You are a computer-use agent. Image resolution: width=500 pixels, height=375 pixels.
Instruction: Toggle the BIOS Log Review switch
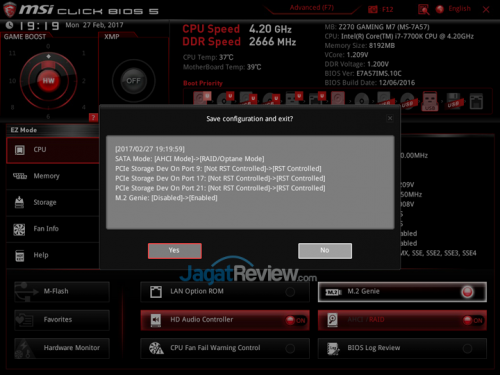[467, 349]
